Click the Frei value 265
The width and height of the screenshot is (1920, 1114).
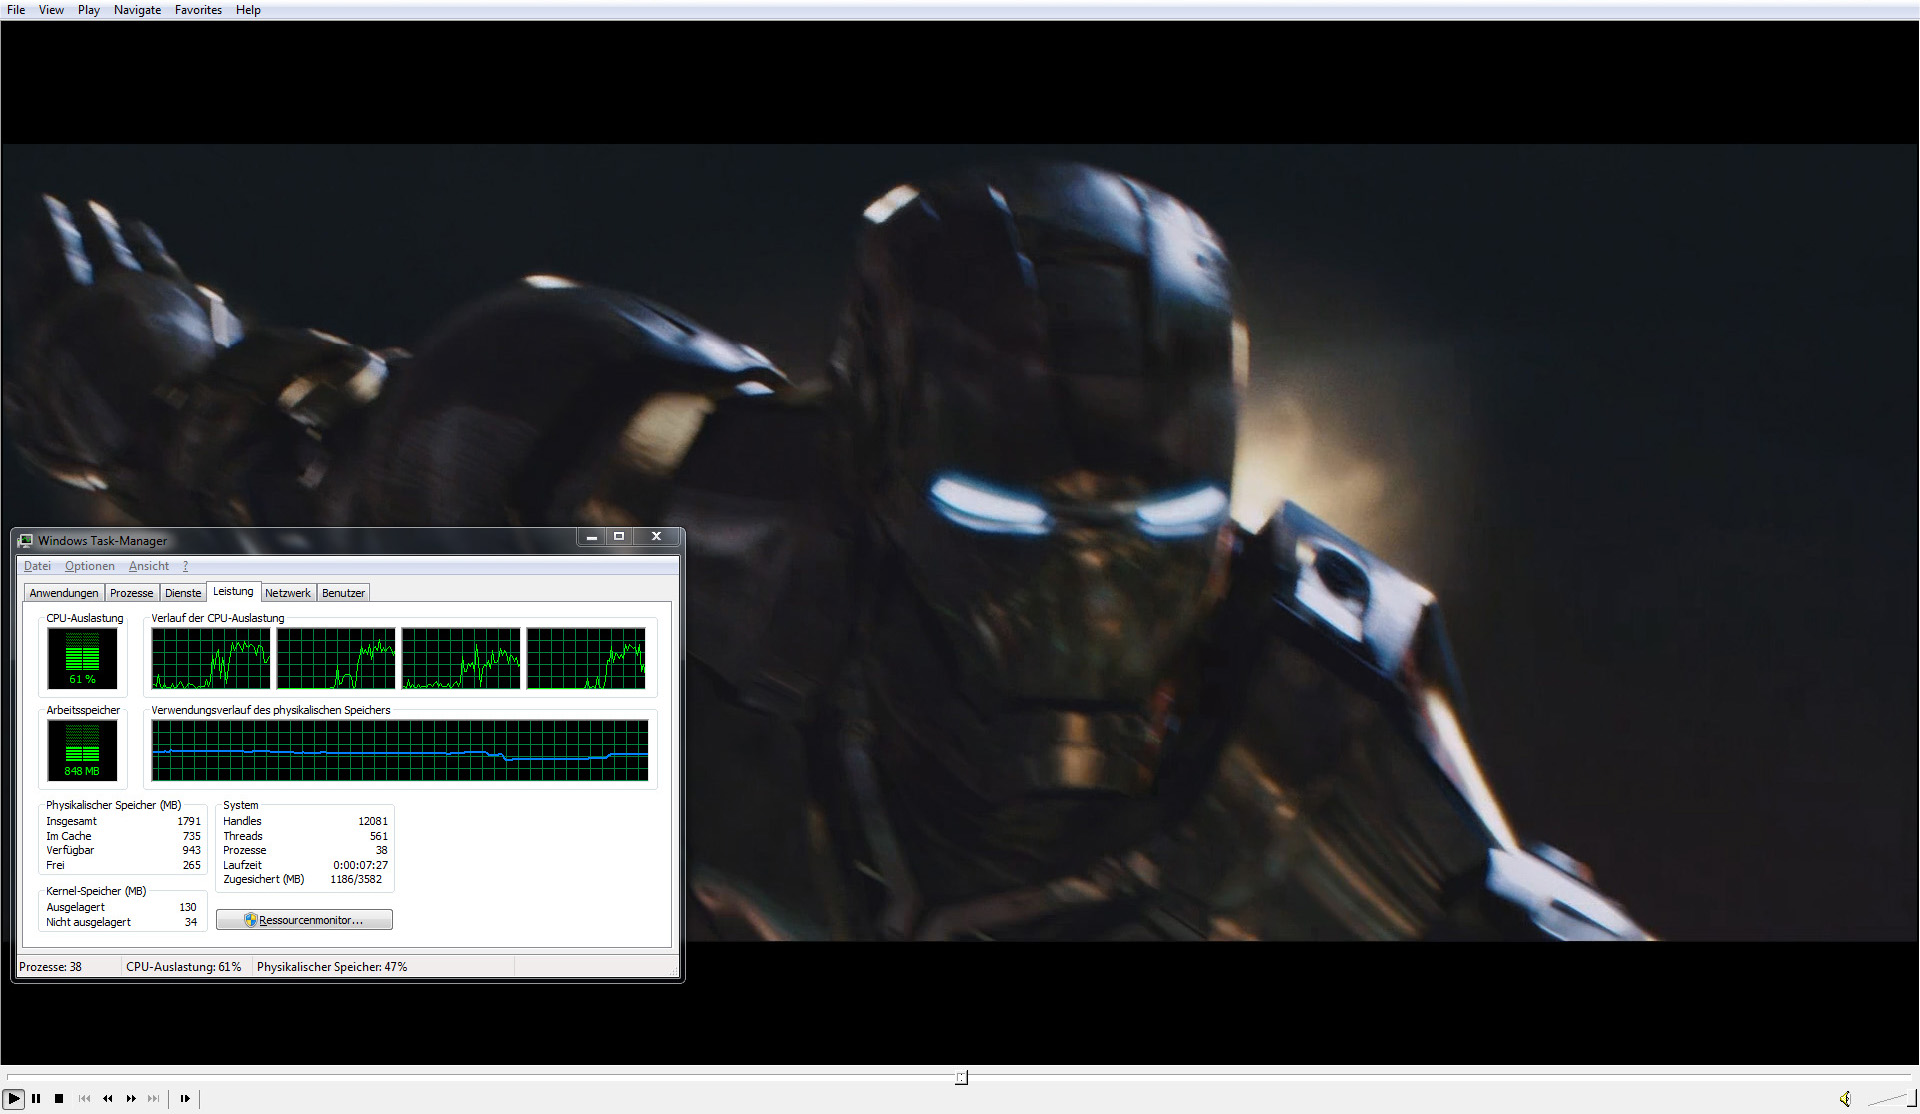191,865
